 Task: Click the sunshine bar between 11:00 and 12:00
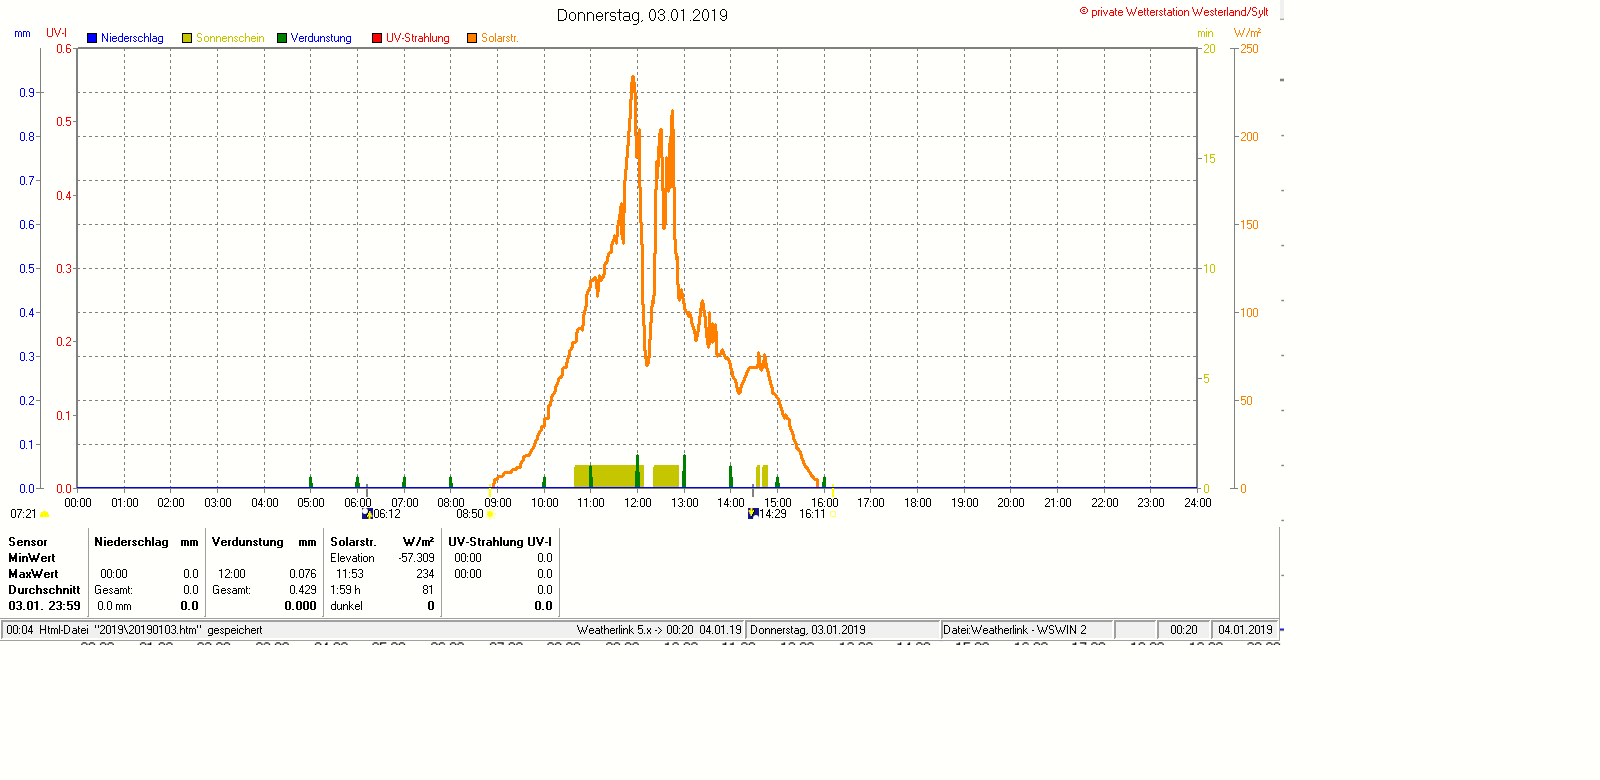coord(610,476)
